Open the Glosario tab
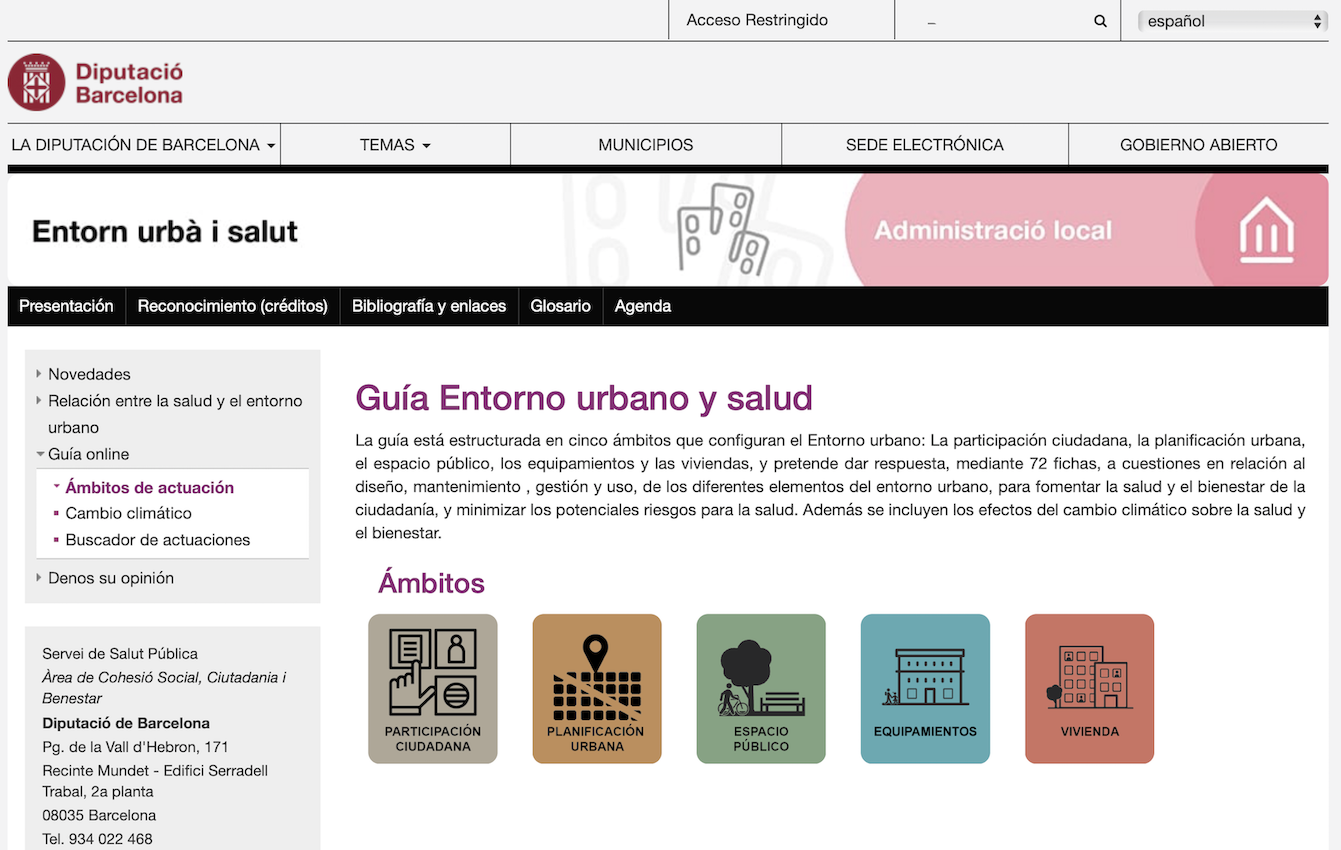The height and width of the screenshot is (850, 1341). coord(560,306)
